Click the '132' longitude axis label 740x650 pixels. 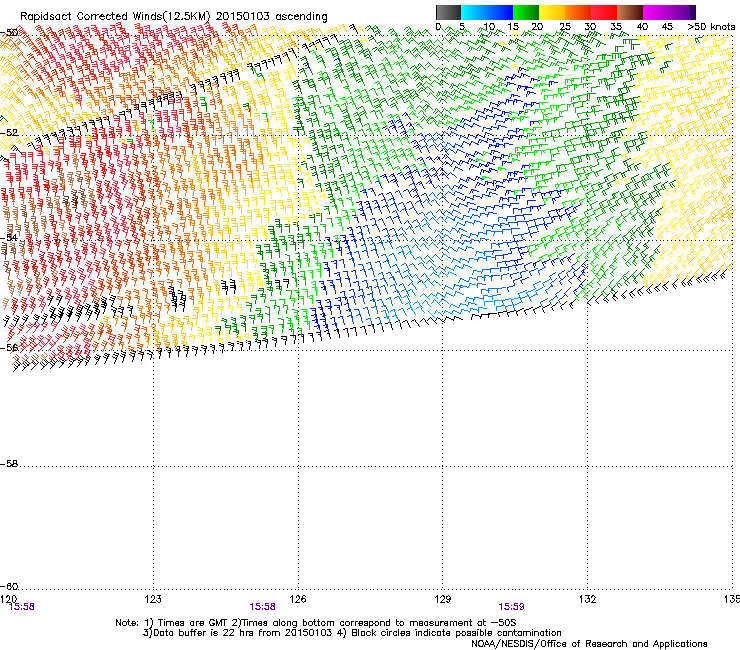click(588, 599)
